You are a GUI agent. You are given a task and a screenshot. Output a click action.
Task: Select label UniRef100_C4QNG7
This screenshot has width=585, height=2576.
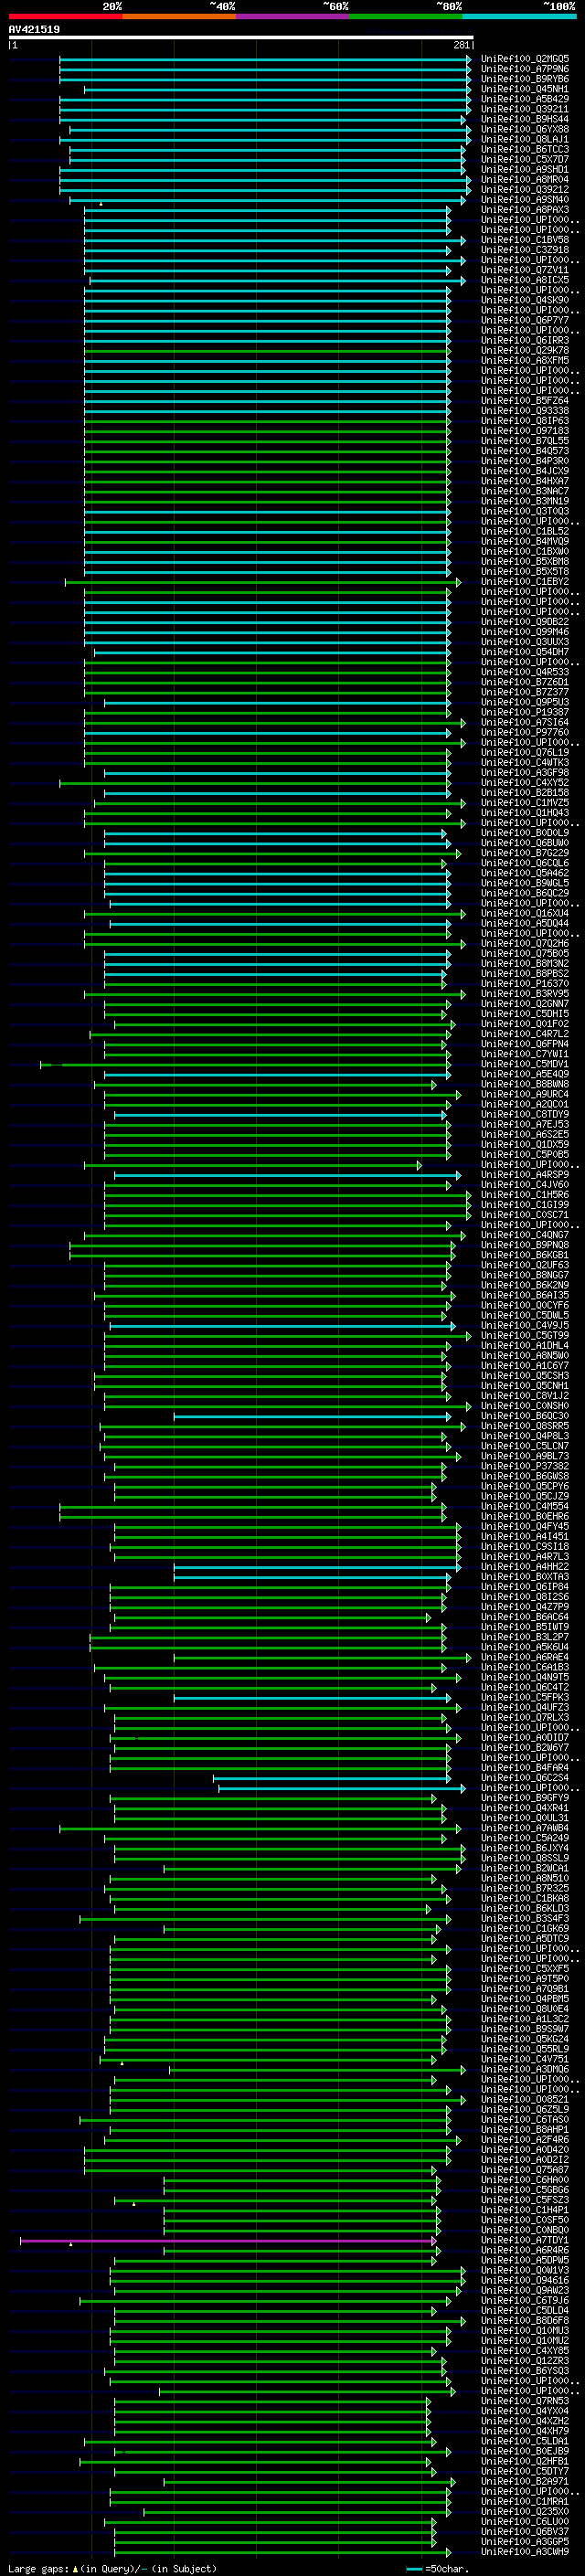[x=525, y=1235]
